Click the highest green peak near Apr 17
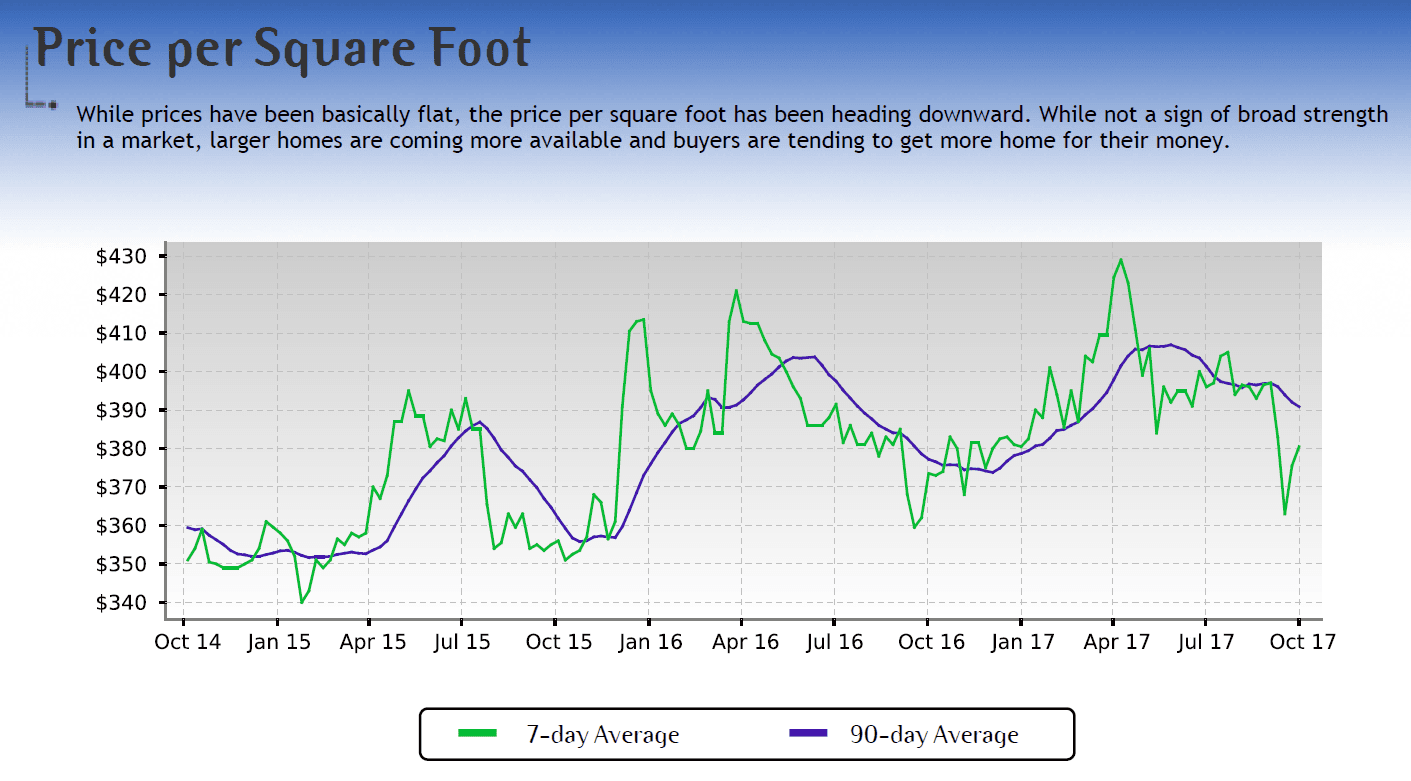The width and height of the screenshot is (1411, 781). [1121, 260]
